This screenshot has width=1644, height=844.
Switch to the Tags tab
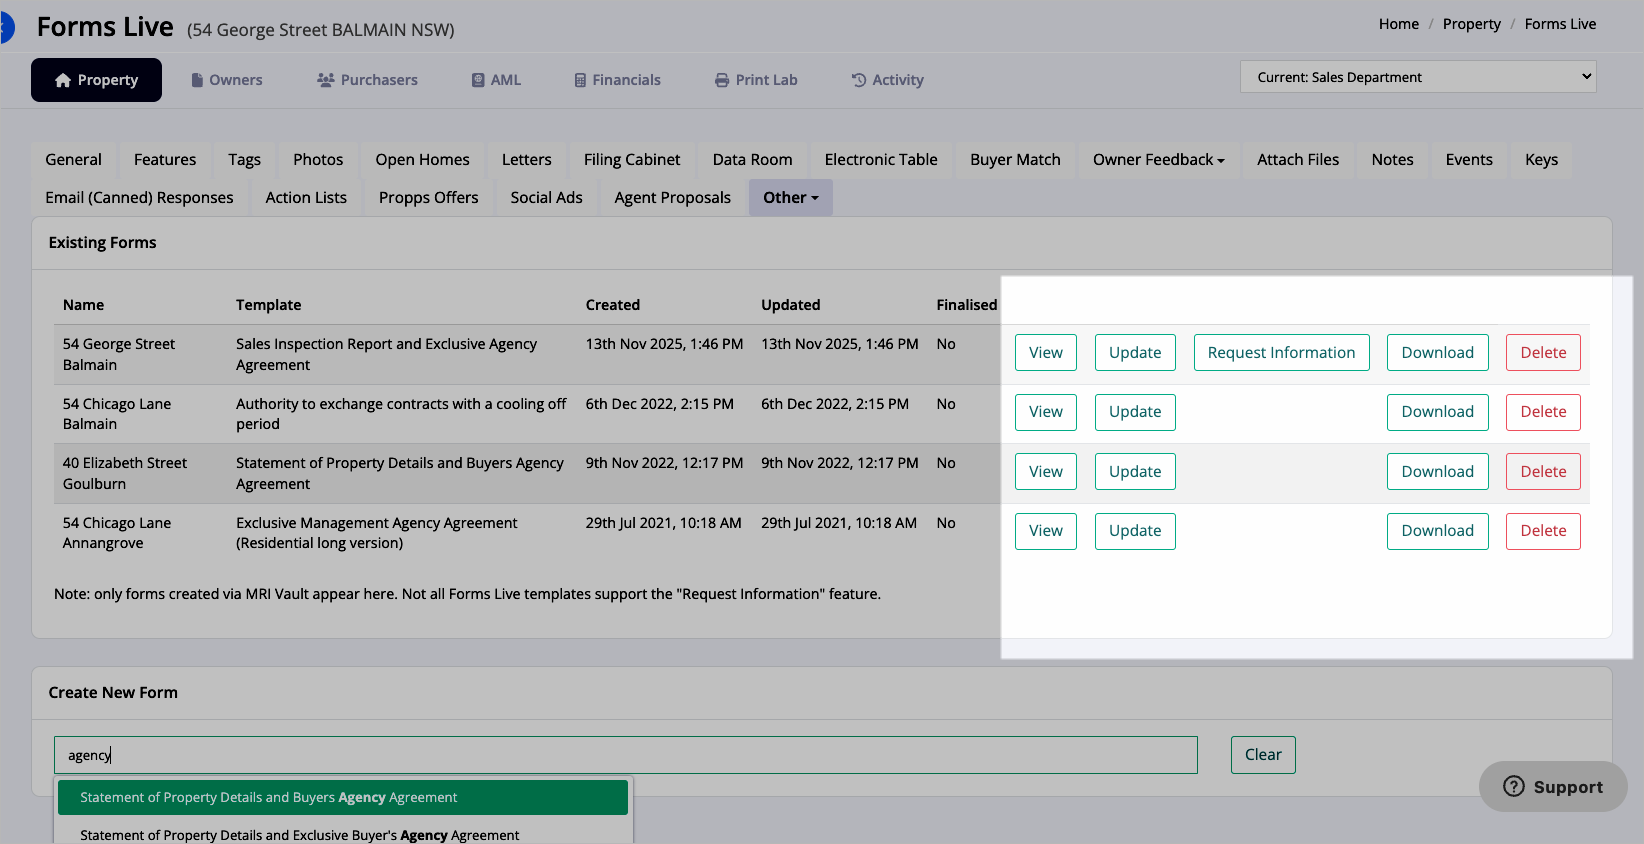click(244, 160)
